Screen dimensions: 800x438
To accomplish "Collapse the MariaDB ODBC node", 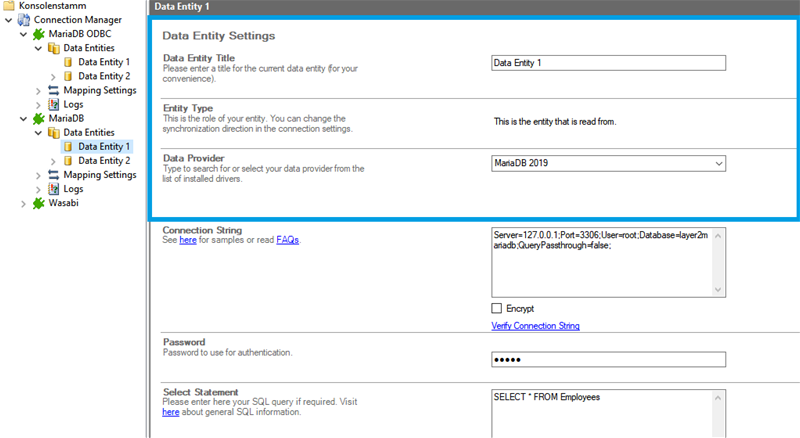I will (24, 33).
